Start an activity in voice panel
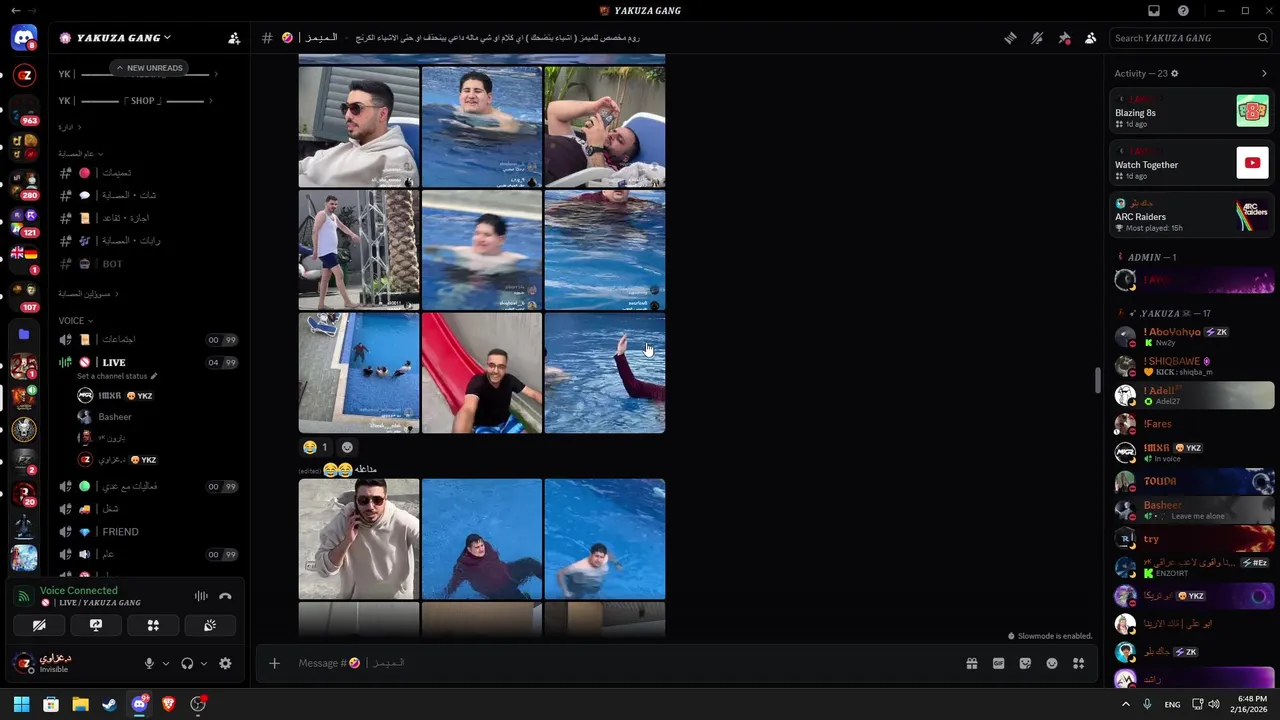This screenshot has height=720, width=1280. coord(153,625)
